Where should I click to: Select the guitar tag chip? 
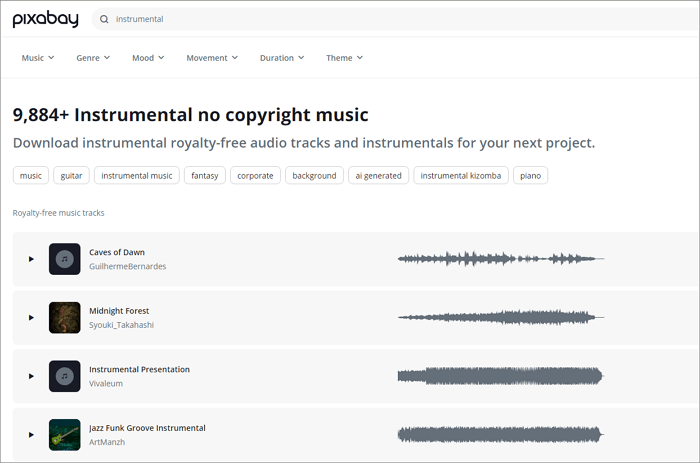(71, 176)
